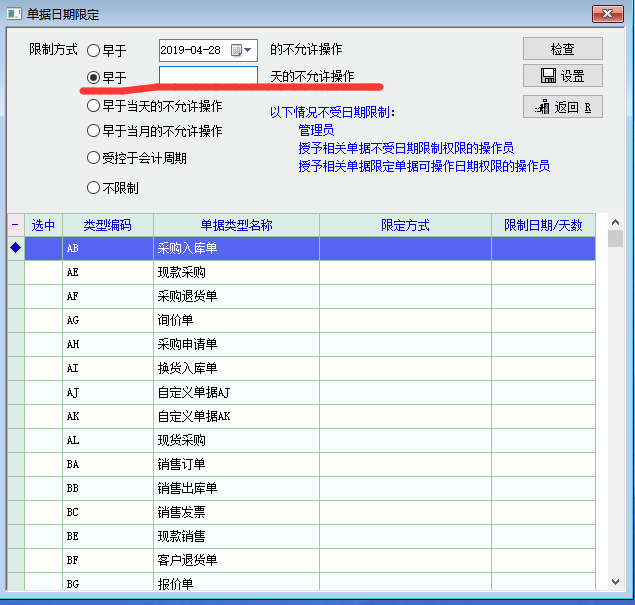635x605 pixels.
Task: Click the Return (返回 R) button
Action: 562,106
